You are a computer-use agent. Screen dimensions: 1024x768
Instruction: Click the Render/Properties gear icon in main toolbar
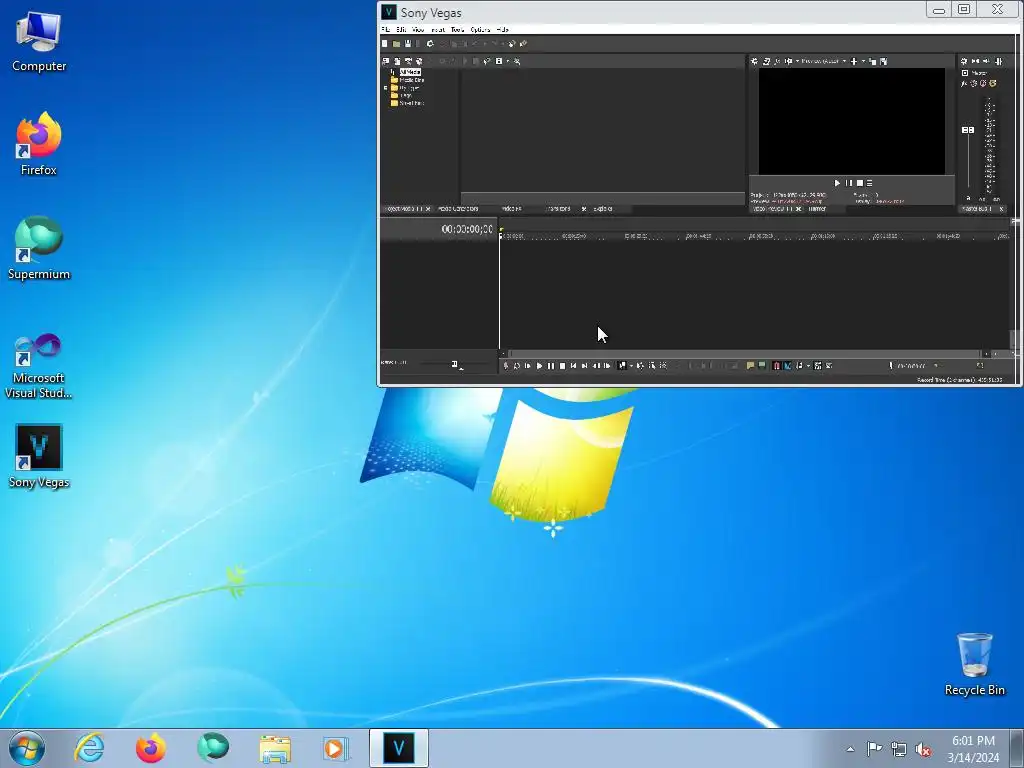430,44
